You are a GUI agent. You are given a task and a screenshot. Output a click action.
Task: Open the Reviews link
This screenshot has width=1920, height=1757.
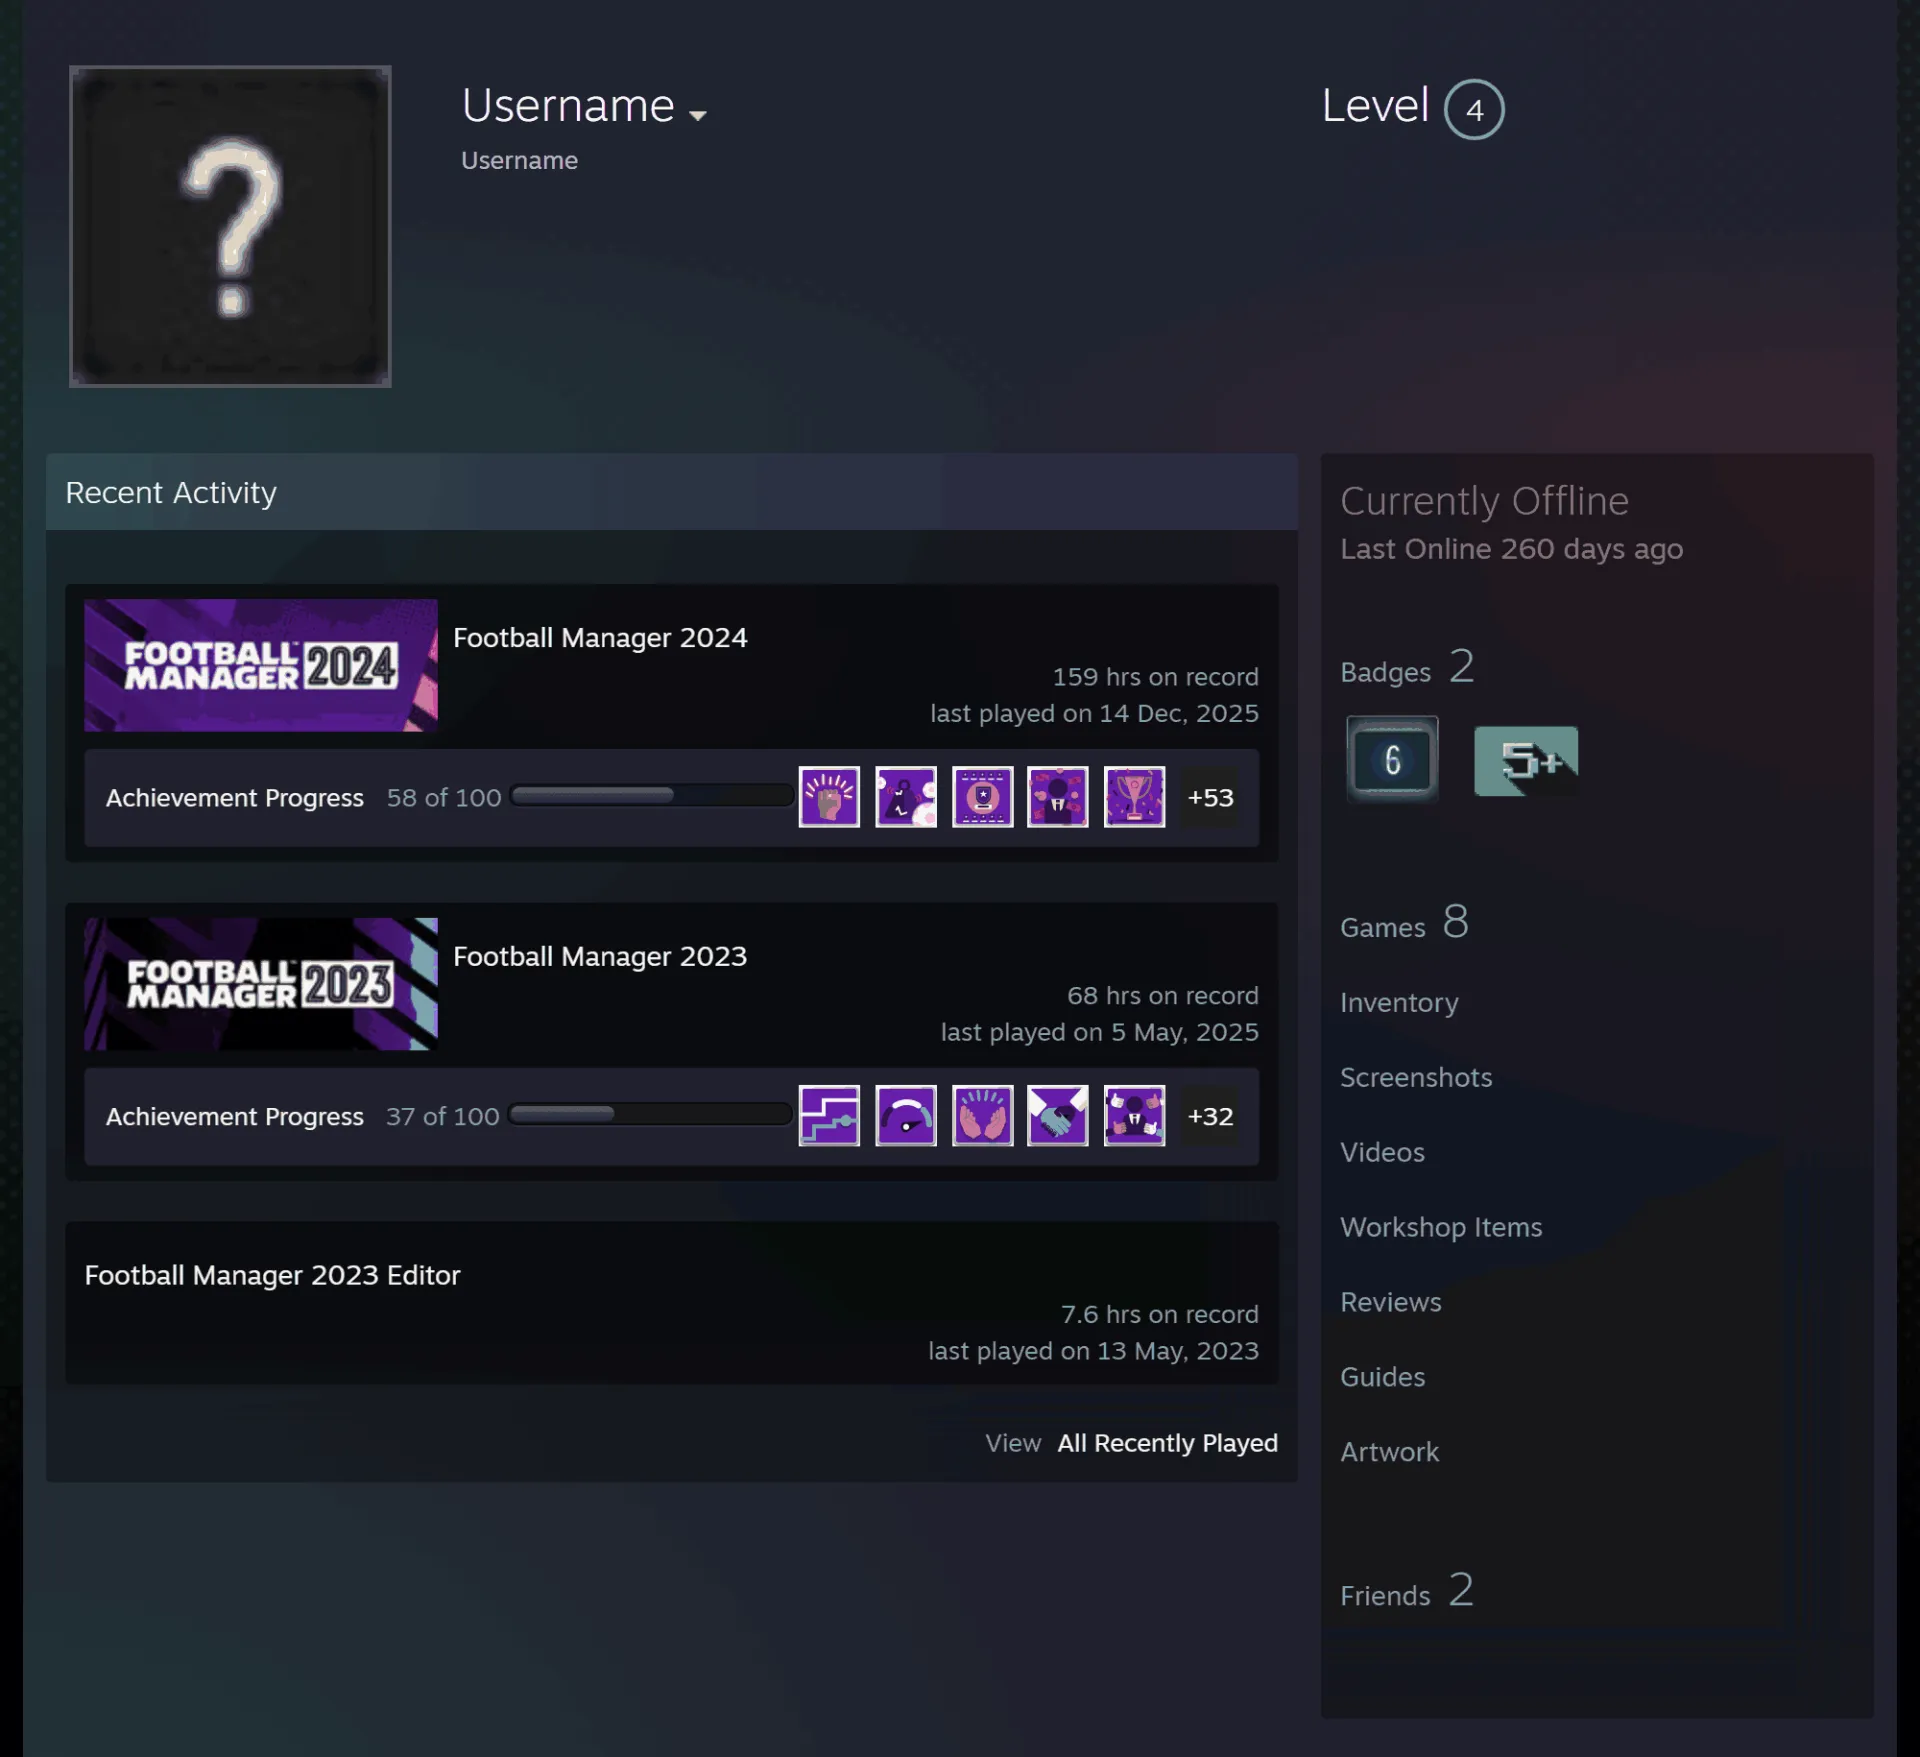pyautogui.click(x=1391, y=1302)
